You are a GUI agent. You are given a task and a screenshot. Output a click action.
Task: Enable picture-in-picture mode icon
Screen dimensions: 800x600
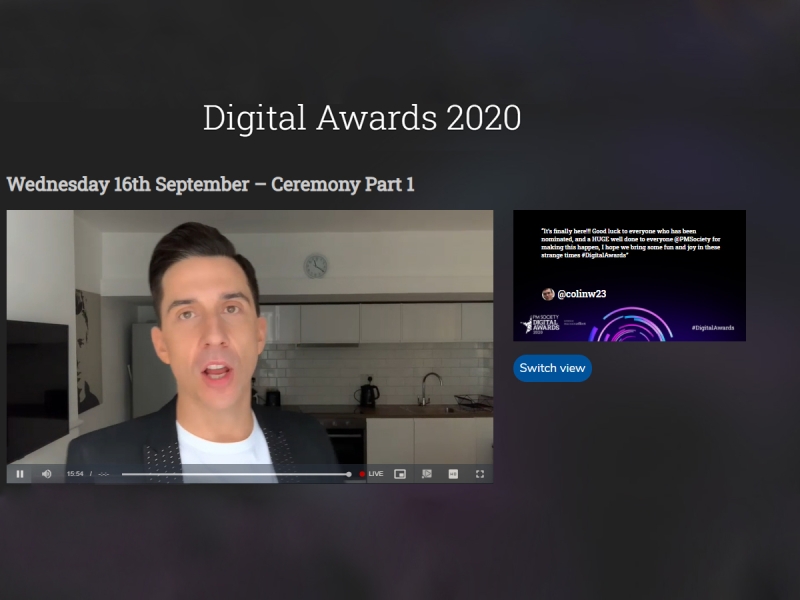400,474
